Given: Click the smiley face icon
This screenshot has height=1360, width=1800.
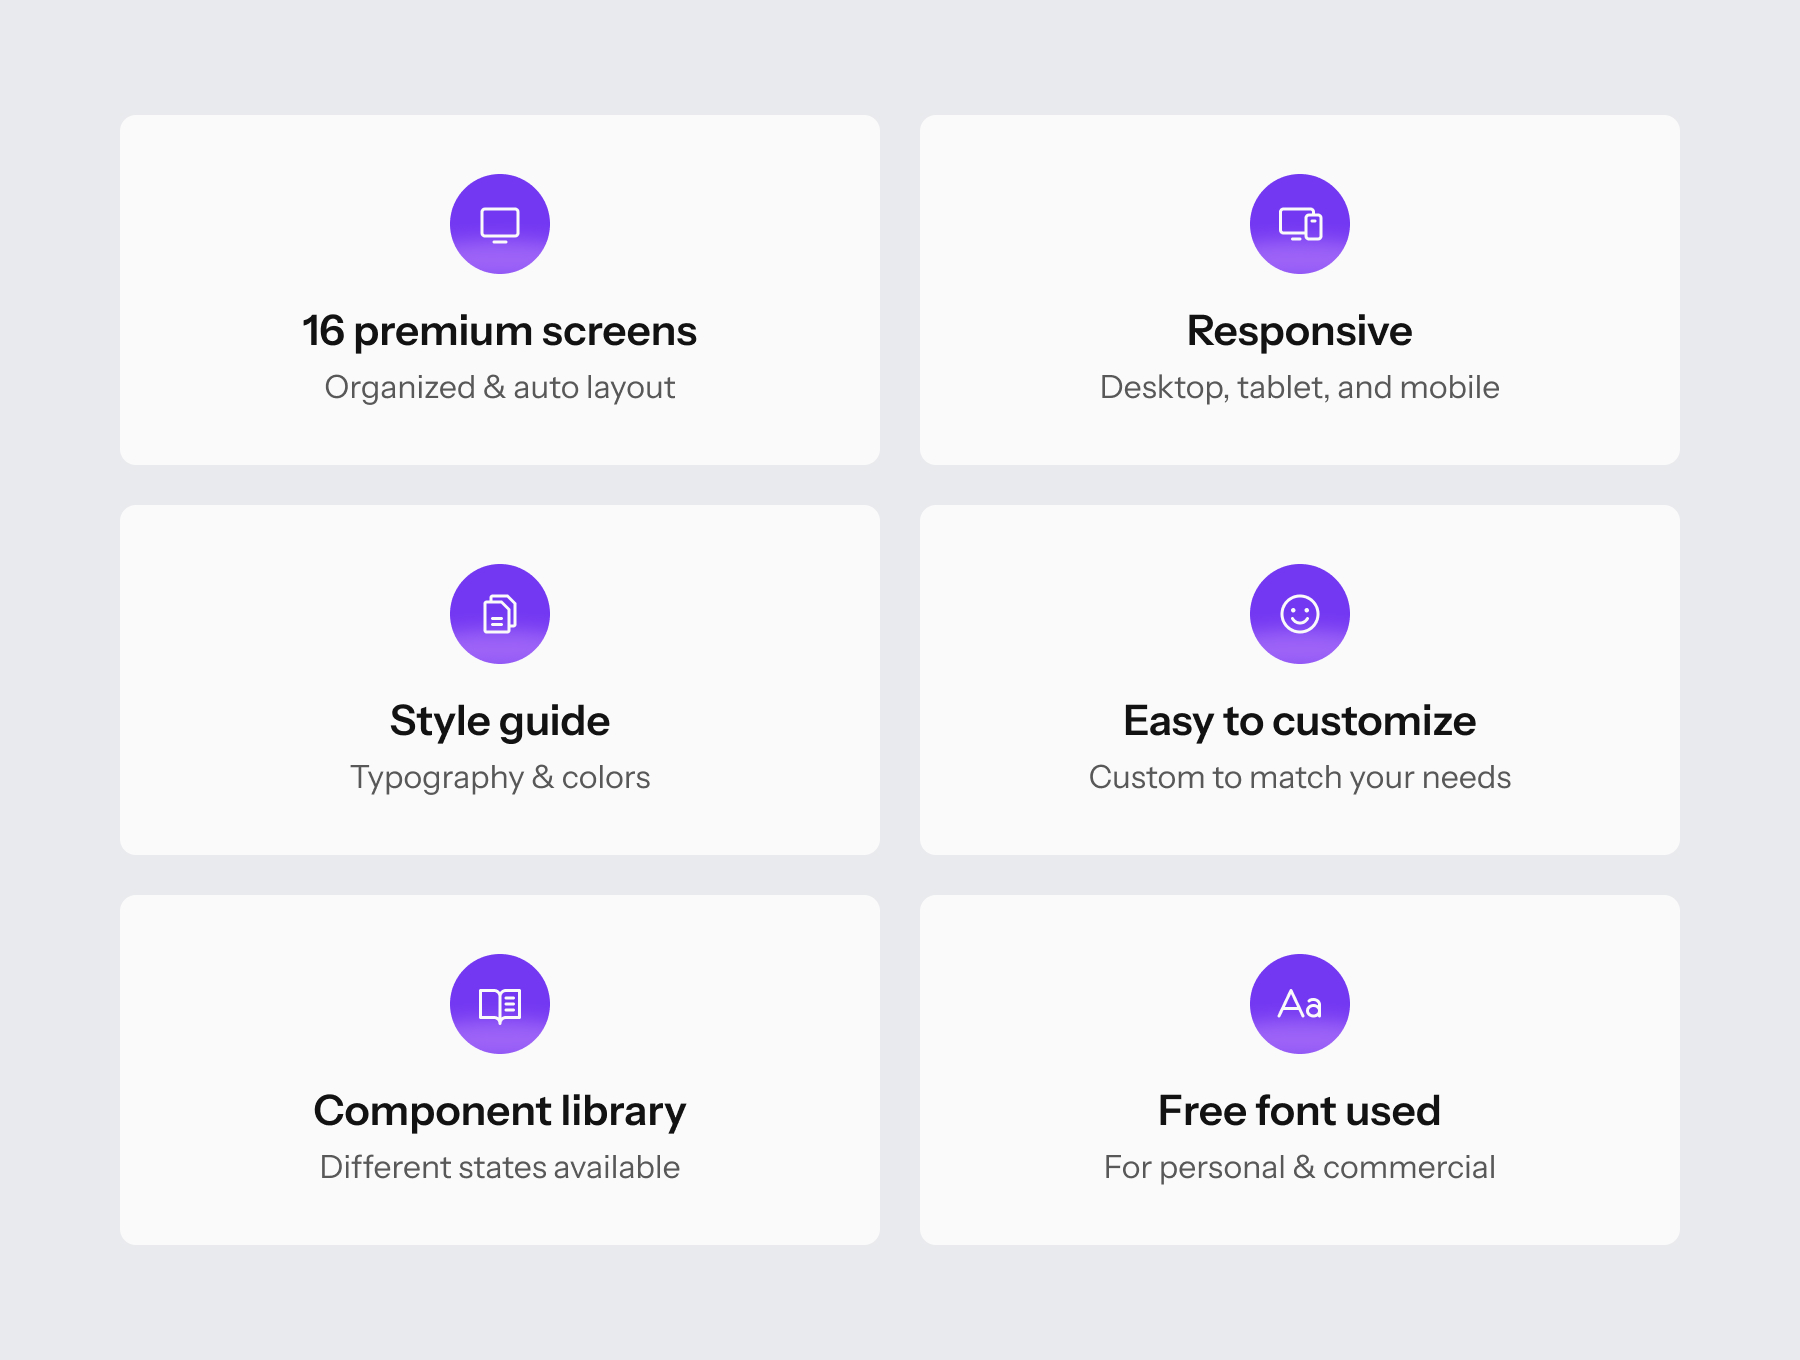Looking at the screenshot, I should point(1300,614).
